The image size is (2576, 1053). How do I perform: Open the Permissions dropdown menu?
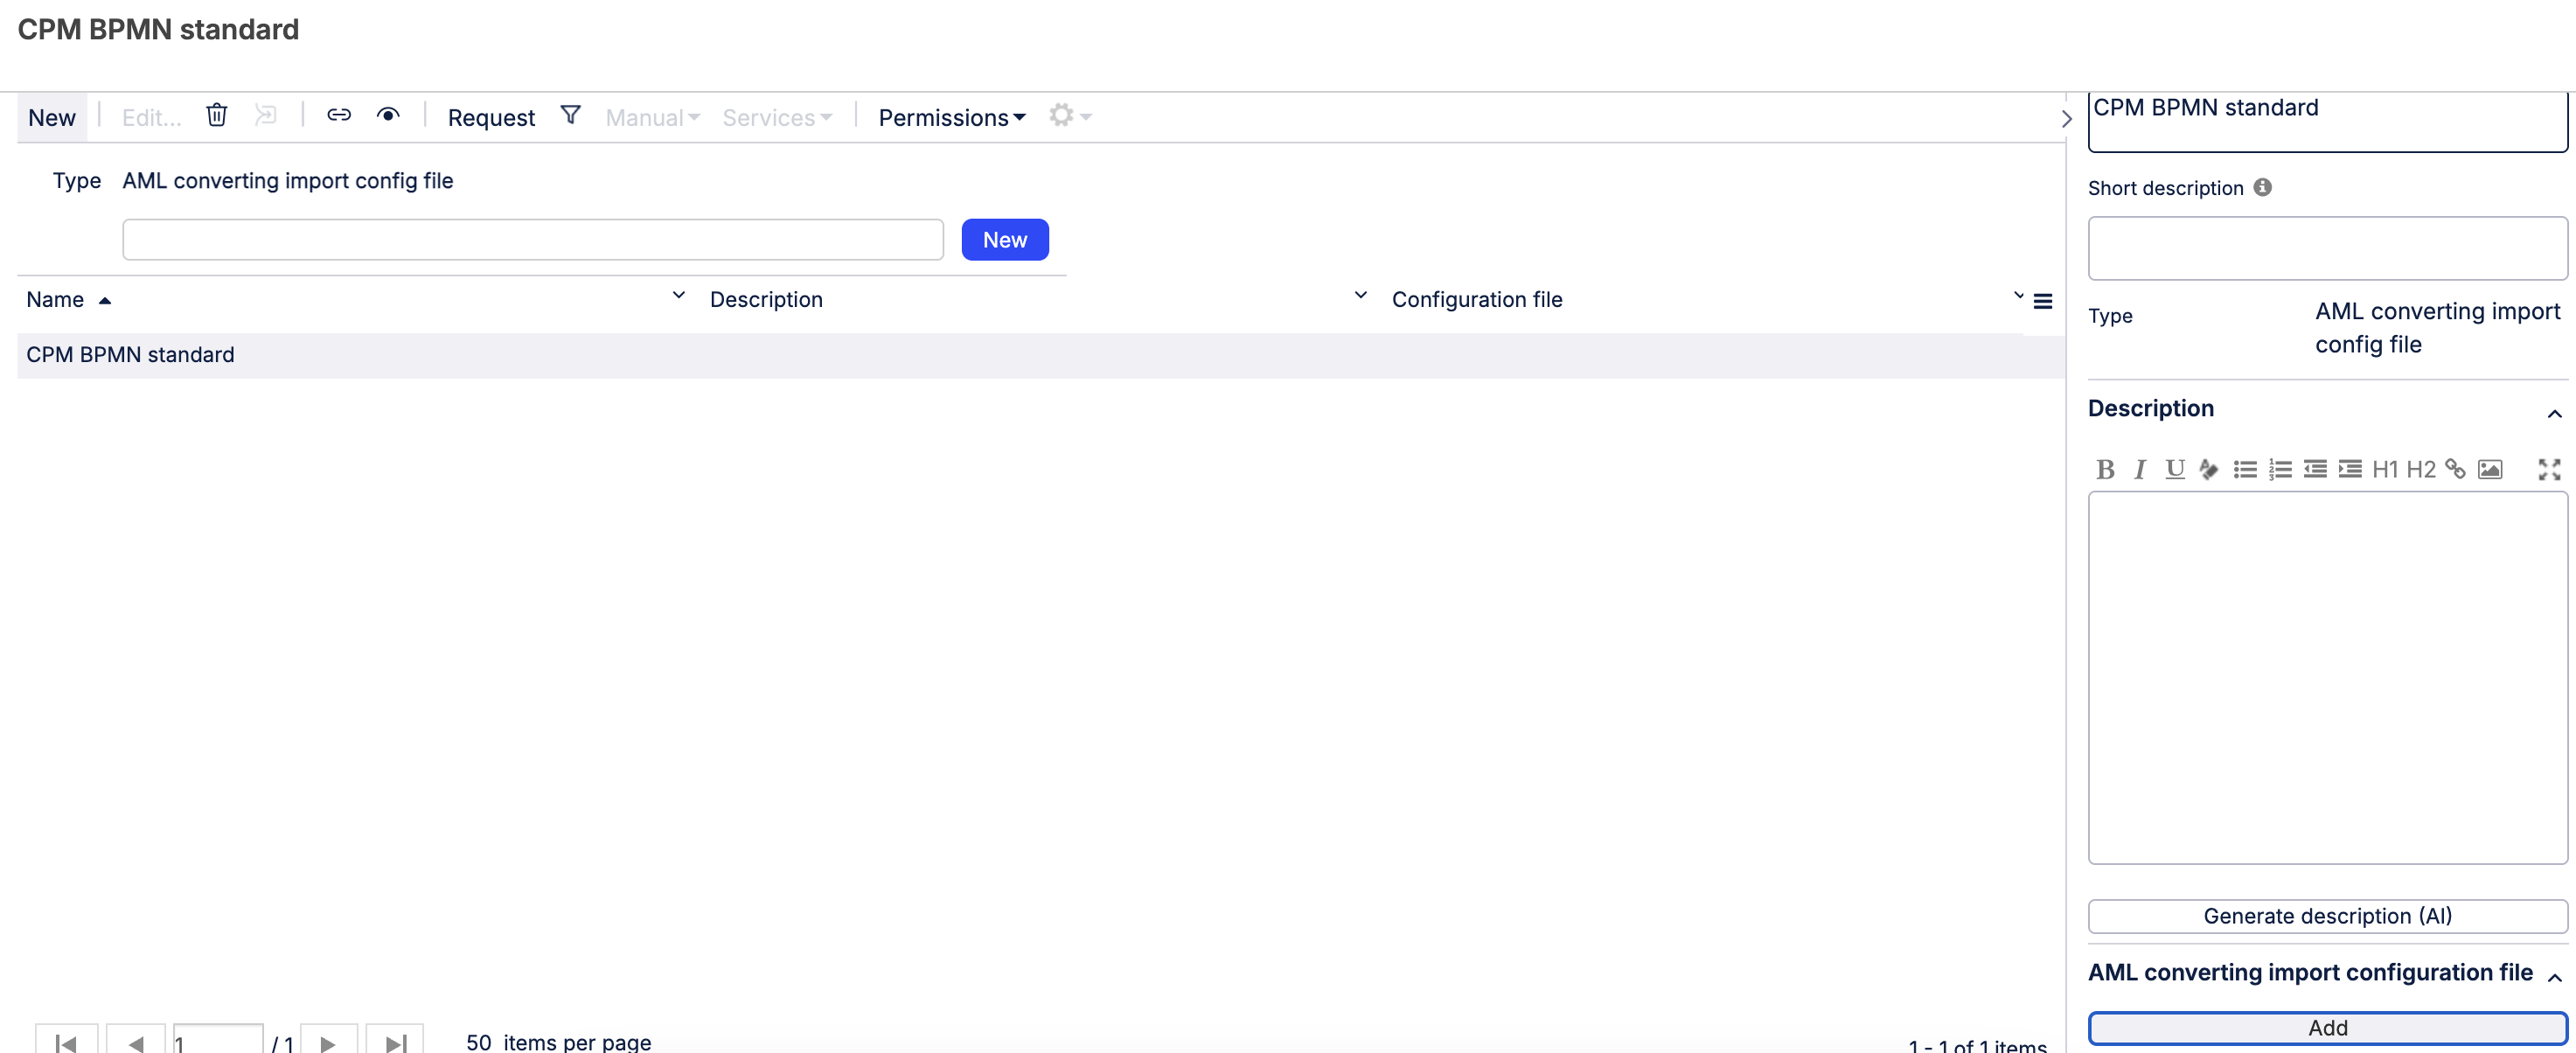click(952, 117)
